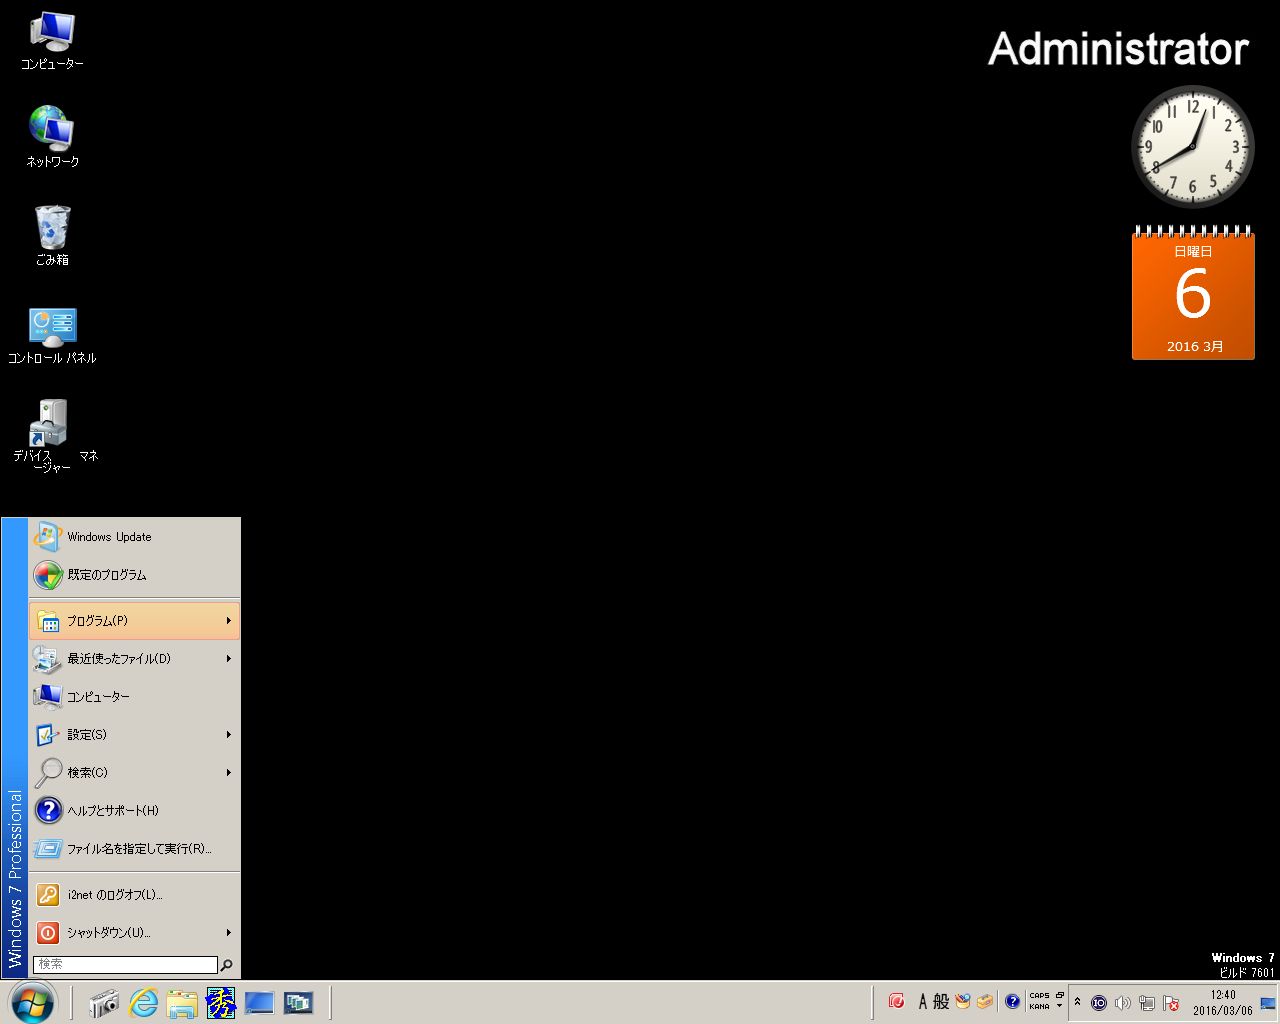Click the Windows Start orb
Image resolution: width=1280 pixels, height=1024 pixels.
click(32, 1002)
